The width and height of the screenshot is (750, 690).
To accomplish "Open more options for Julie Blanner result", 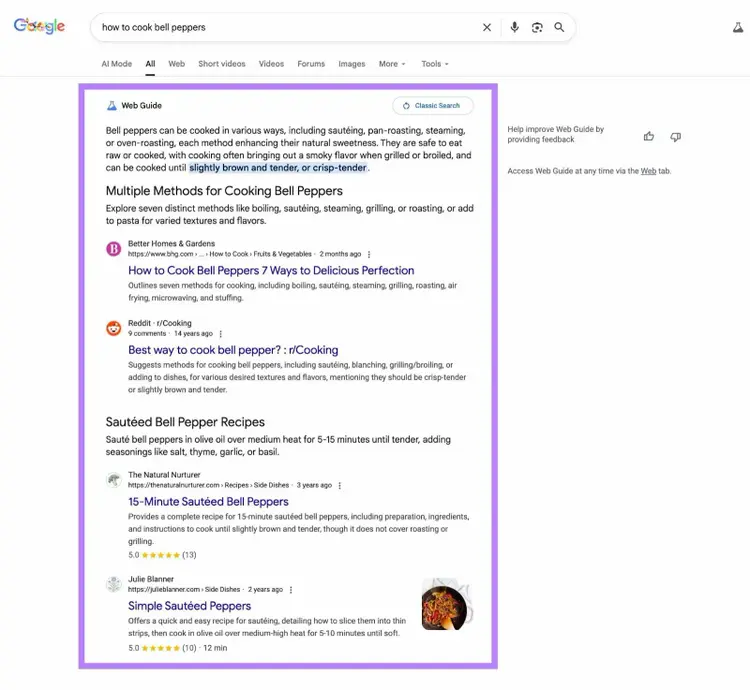I will click(x=291, y=590).
